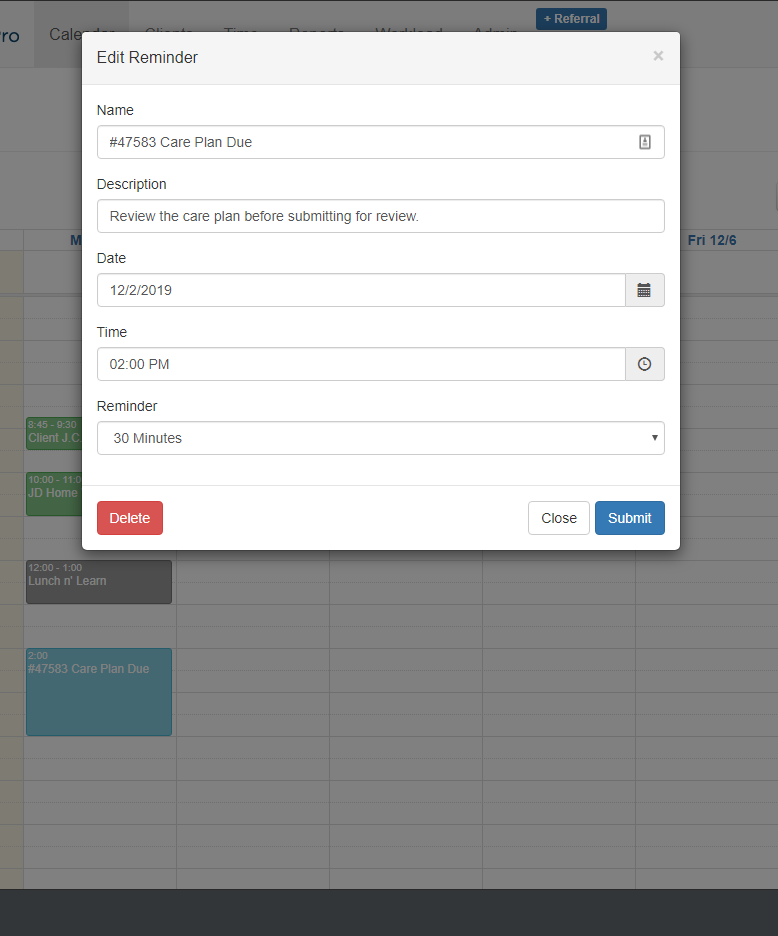Open the Reminder dropdown showing 30 Minutes
The height and width of the screenshot is (936, 778).
(x=380, y=438)
